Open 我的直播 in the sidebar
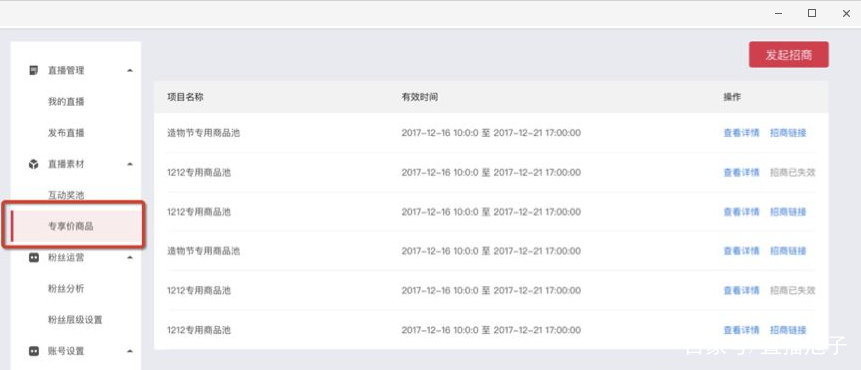Screen dimensions: 861x370 [66, 102]
